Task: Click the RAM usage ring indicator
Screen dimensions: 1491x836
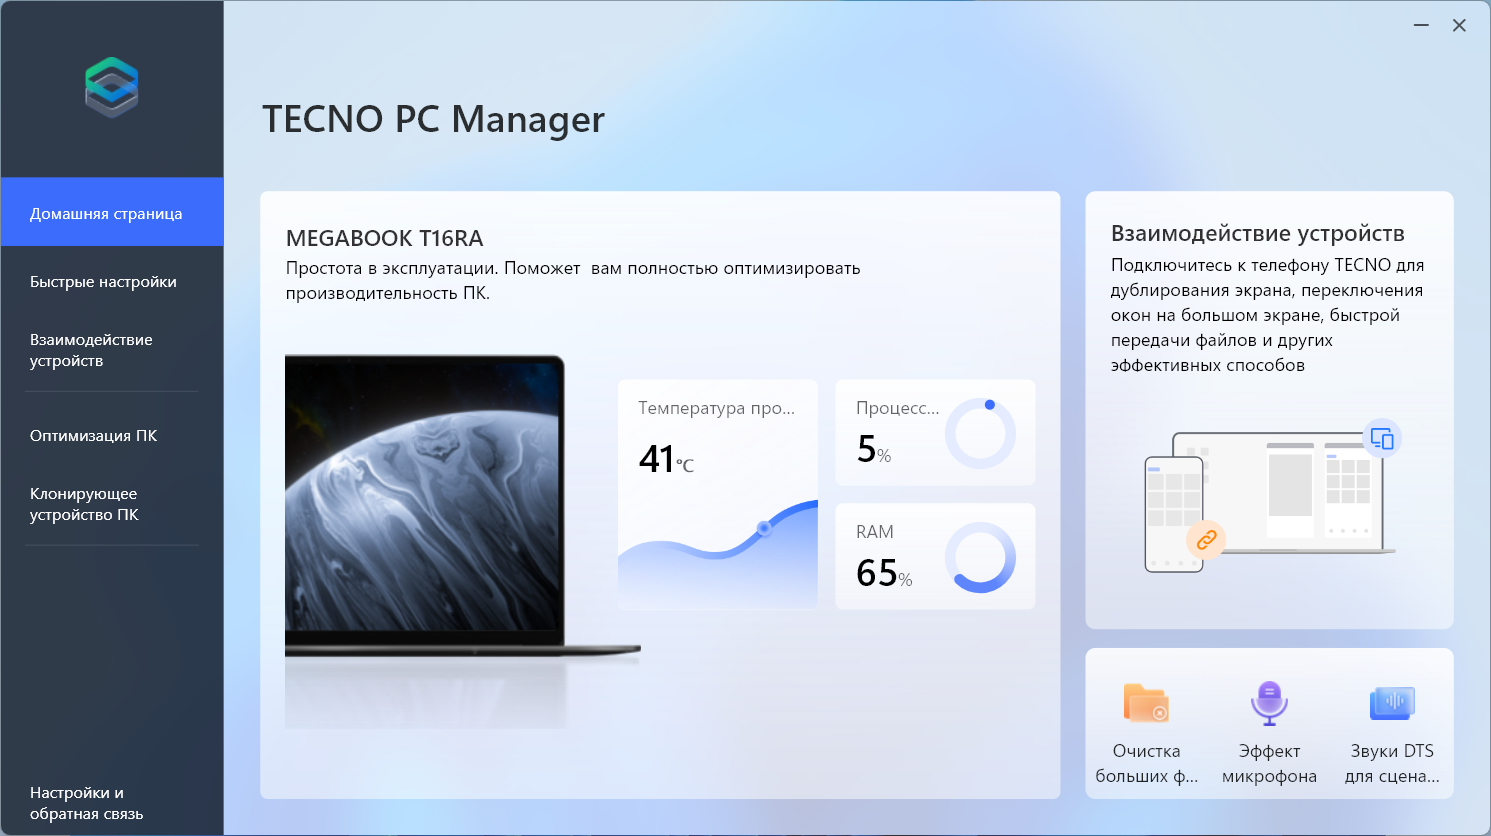Action: 980,557
